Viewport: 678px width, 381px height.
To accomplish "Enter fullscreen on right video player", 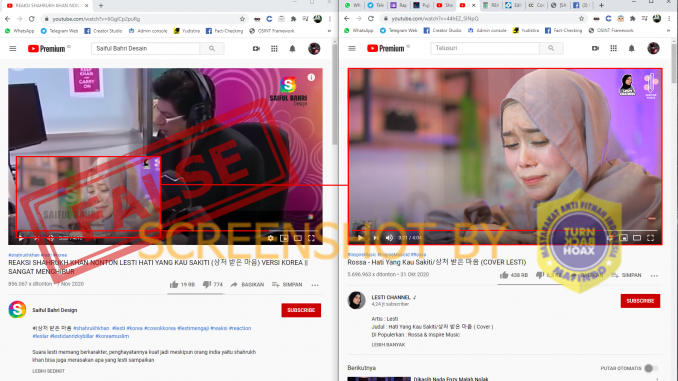I will (650, 238).
